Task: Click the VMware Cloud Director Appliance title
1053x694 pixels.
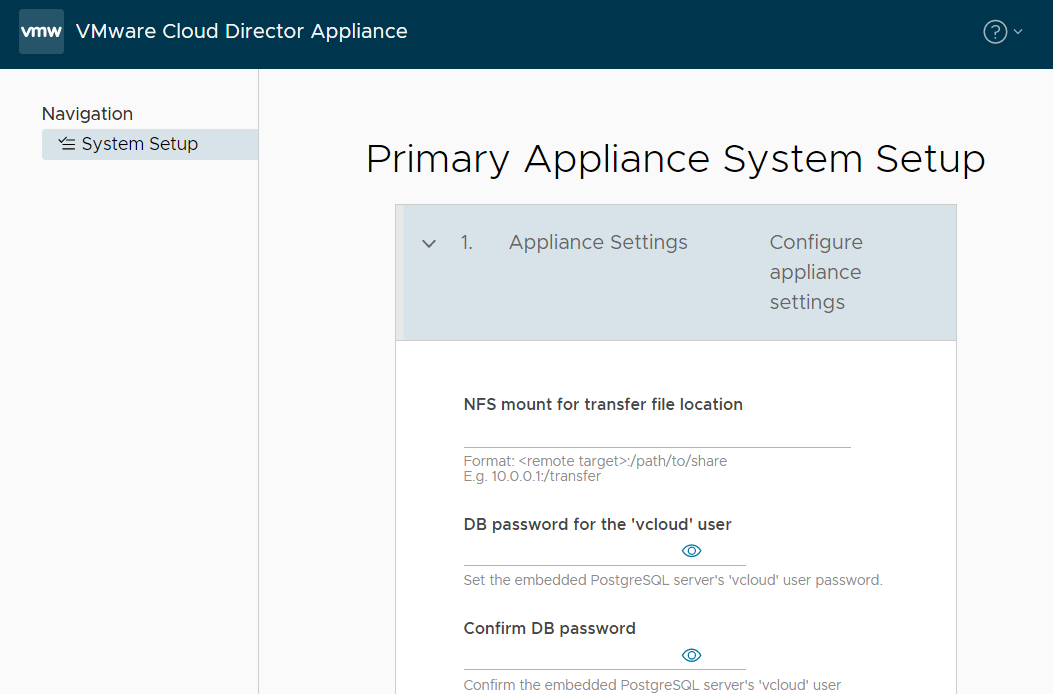Action: (242, 32)
